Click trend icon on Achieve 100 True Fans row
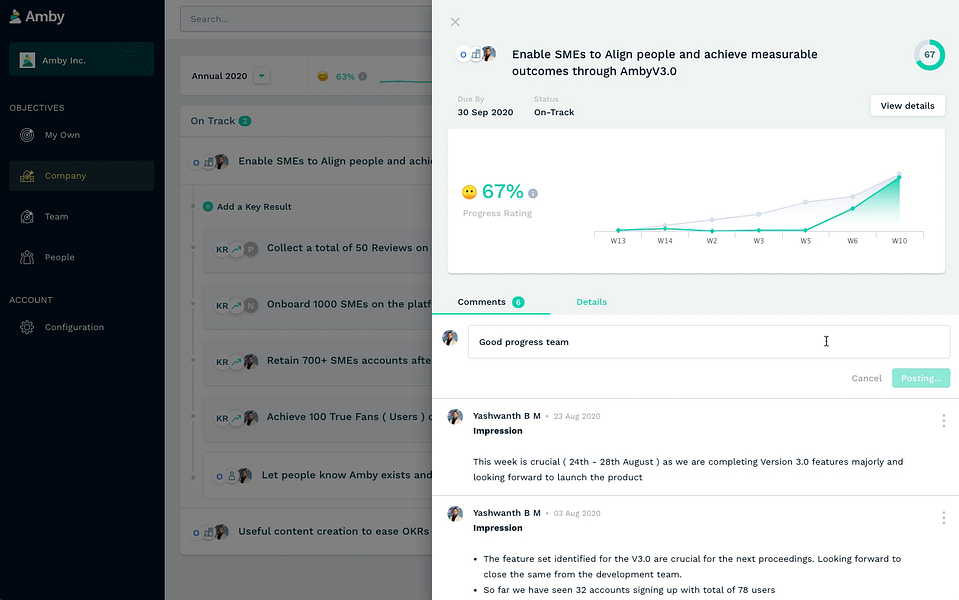The width and height of the screenshot is (959, 600). (237, 418)
